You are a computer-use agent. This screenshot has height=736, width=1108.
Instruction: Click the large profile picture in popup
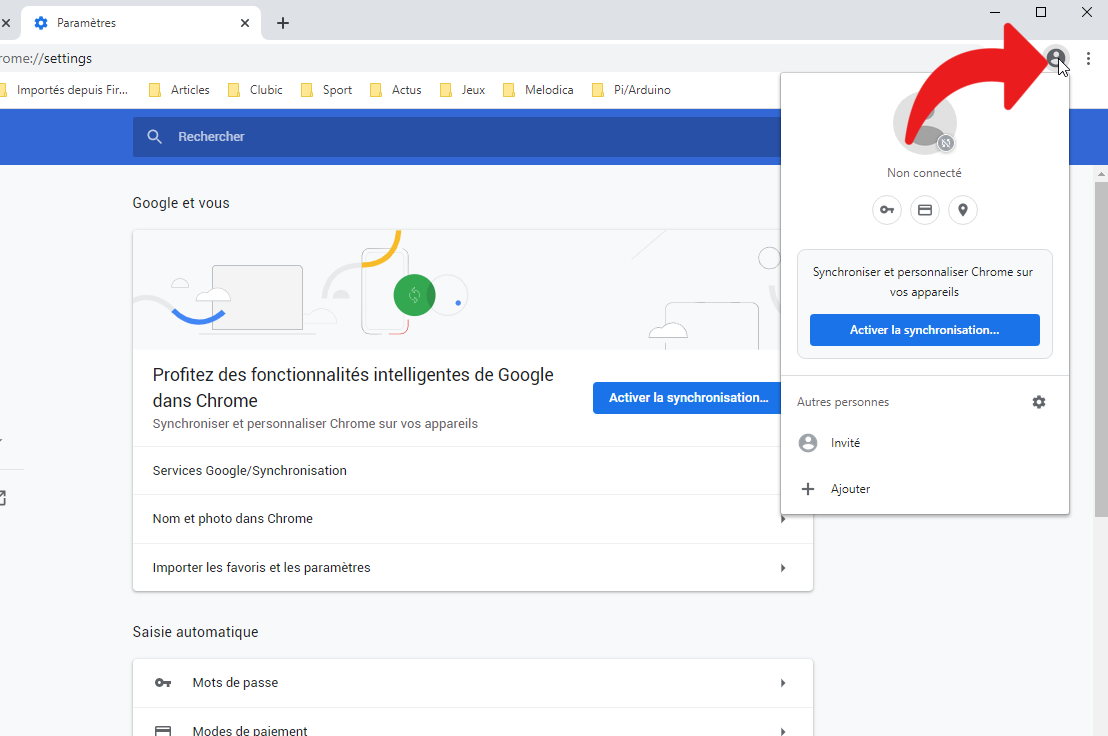click(924, 123)
